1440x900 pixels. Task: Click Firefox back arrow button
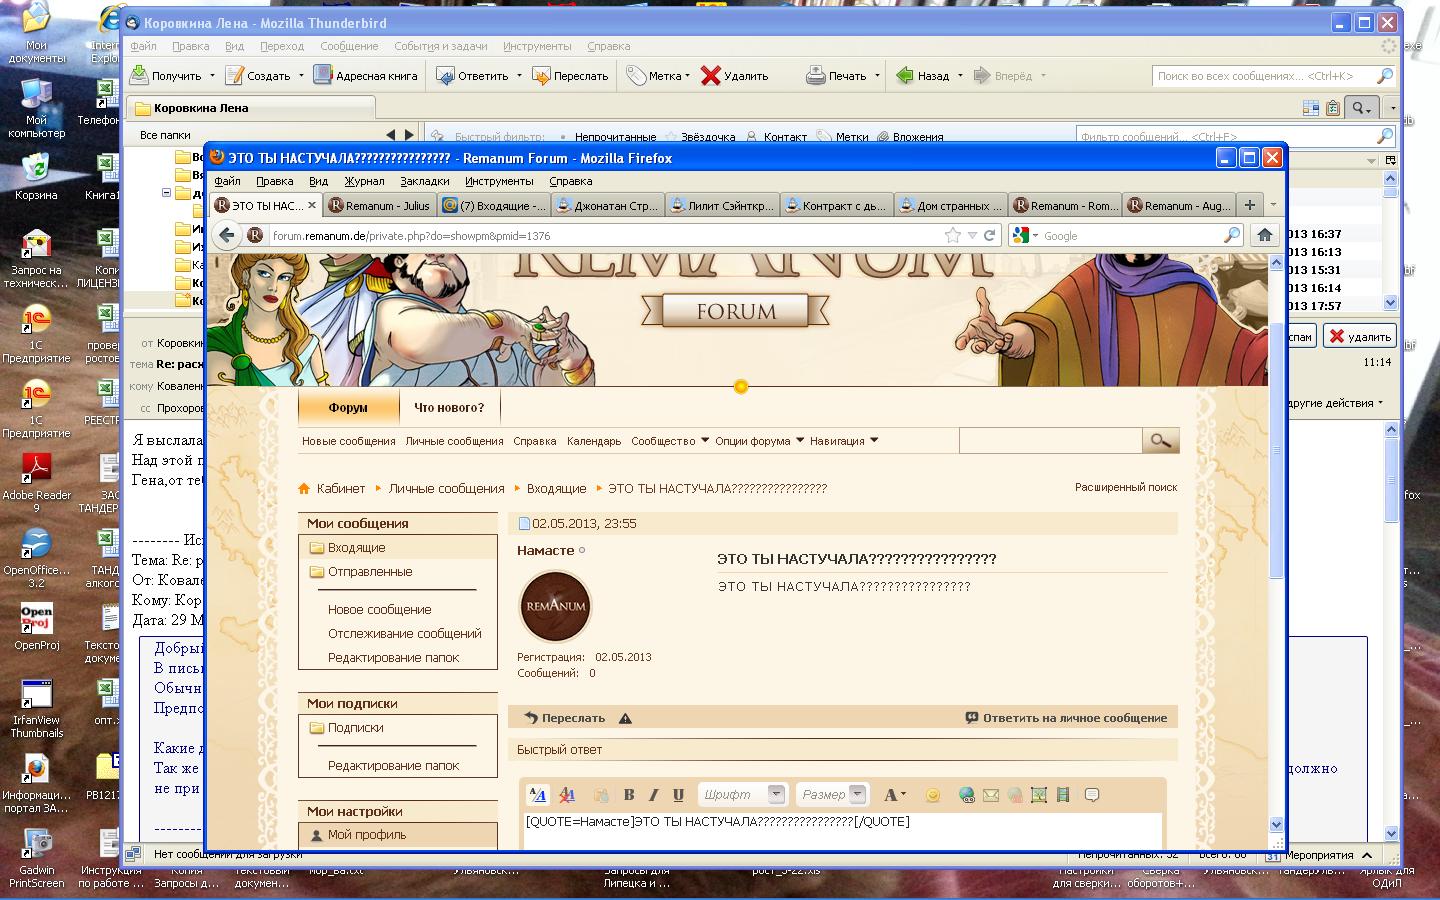click(x=227, y=235)
